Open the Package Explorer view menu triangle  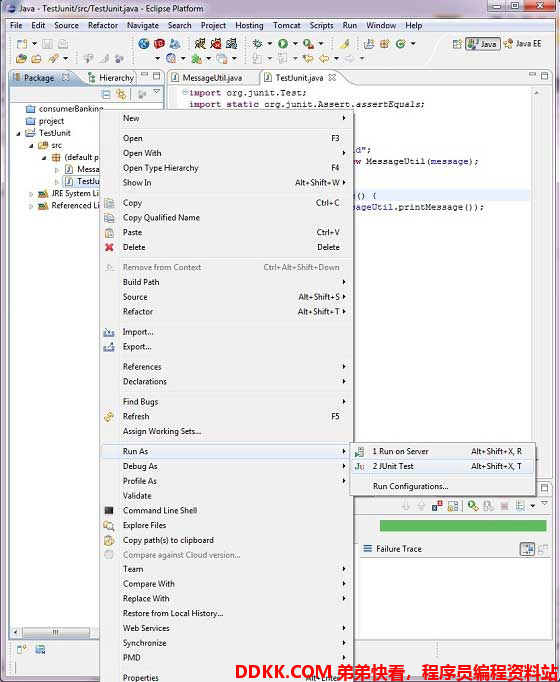point(157,92)
